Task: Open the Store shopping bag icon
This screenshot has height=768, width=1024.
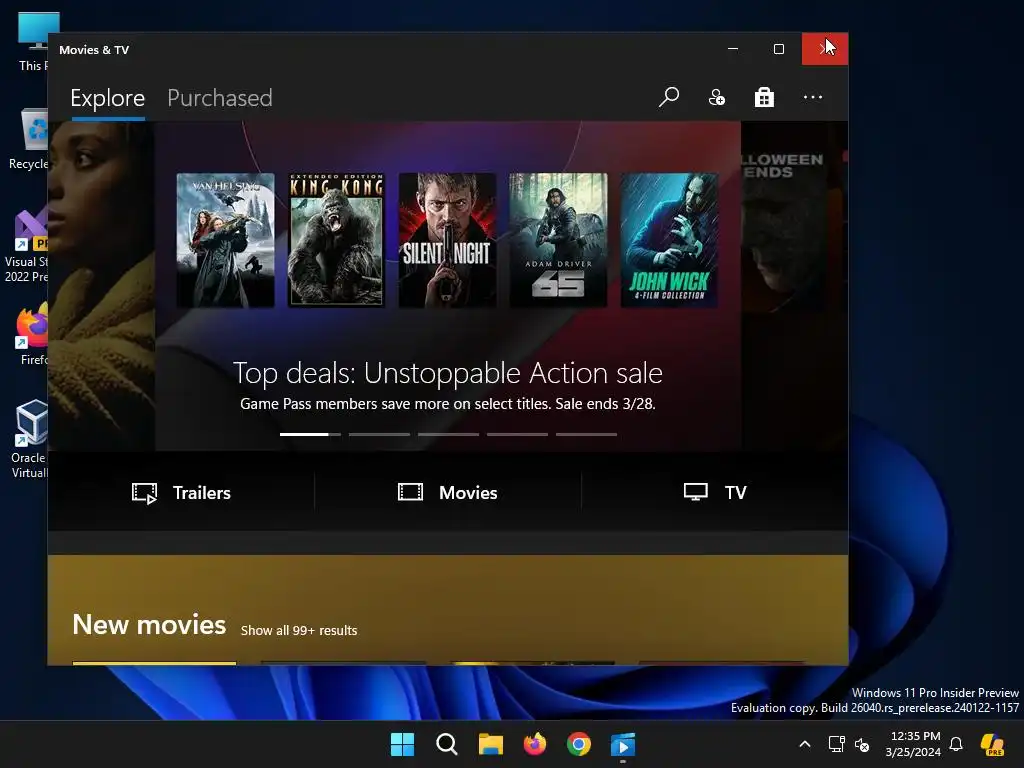Action: click(x=764, y=97)
